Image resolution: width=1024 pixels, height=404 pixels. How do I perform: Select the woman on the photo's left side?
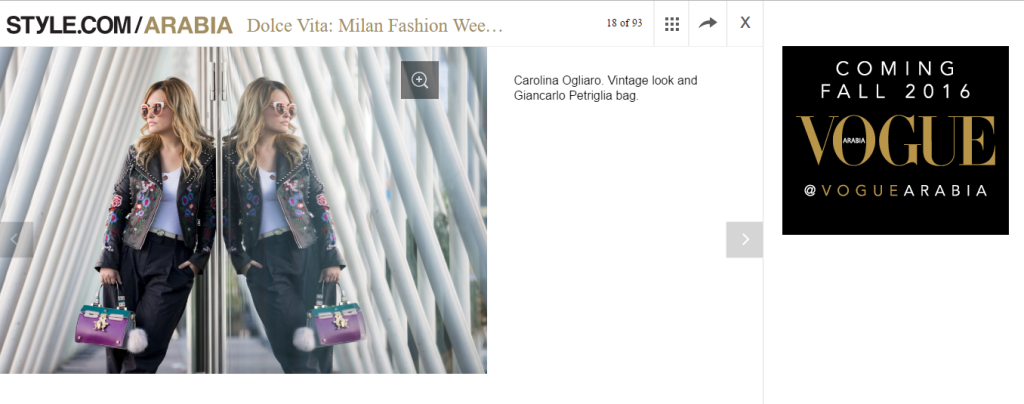tap(152, 225)
